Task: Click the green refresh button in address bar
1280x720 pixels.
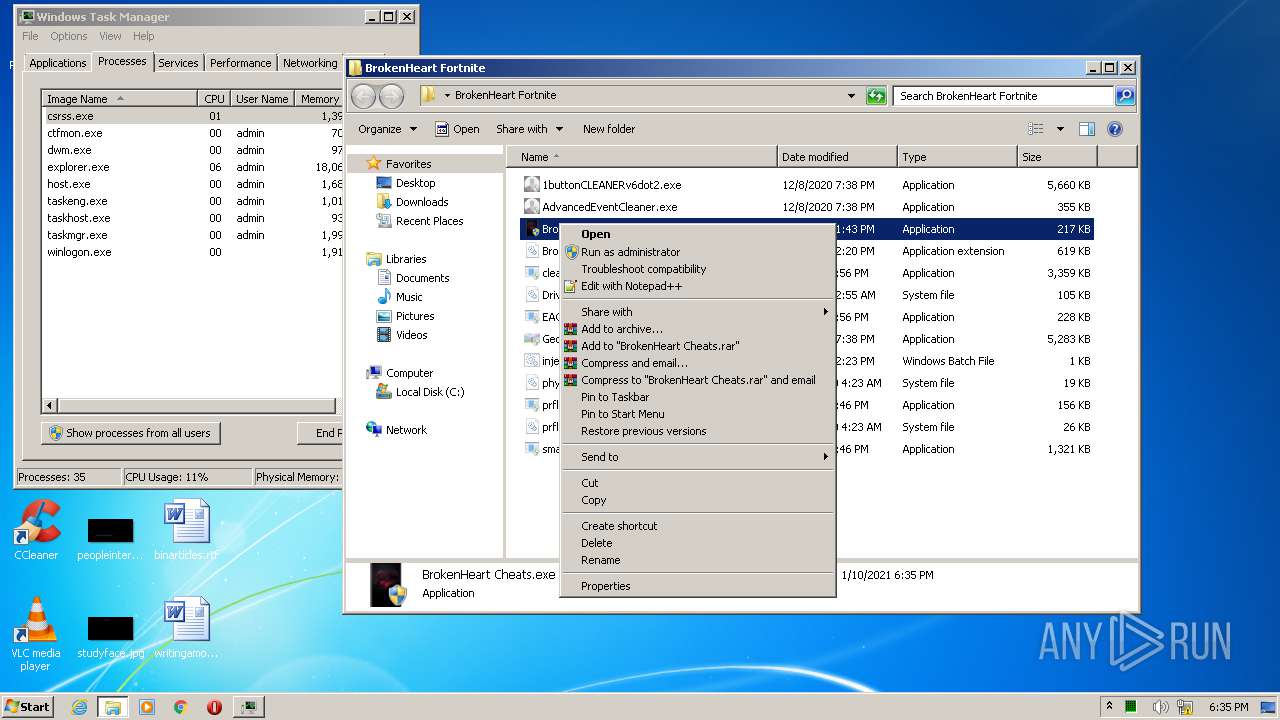Action: [876, 96]
